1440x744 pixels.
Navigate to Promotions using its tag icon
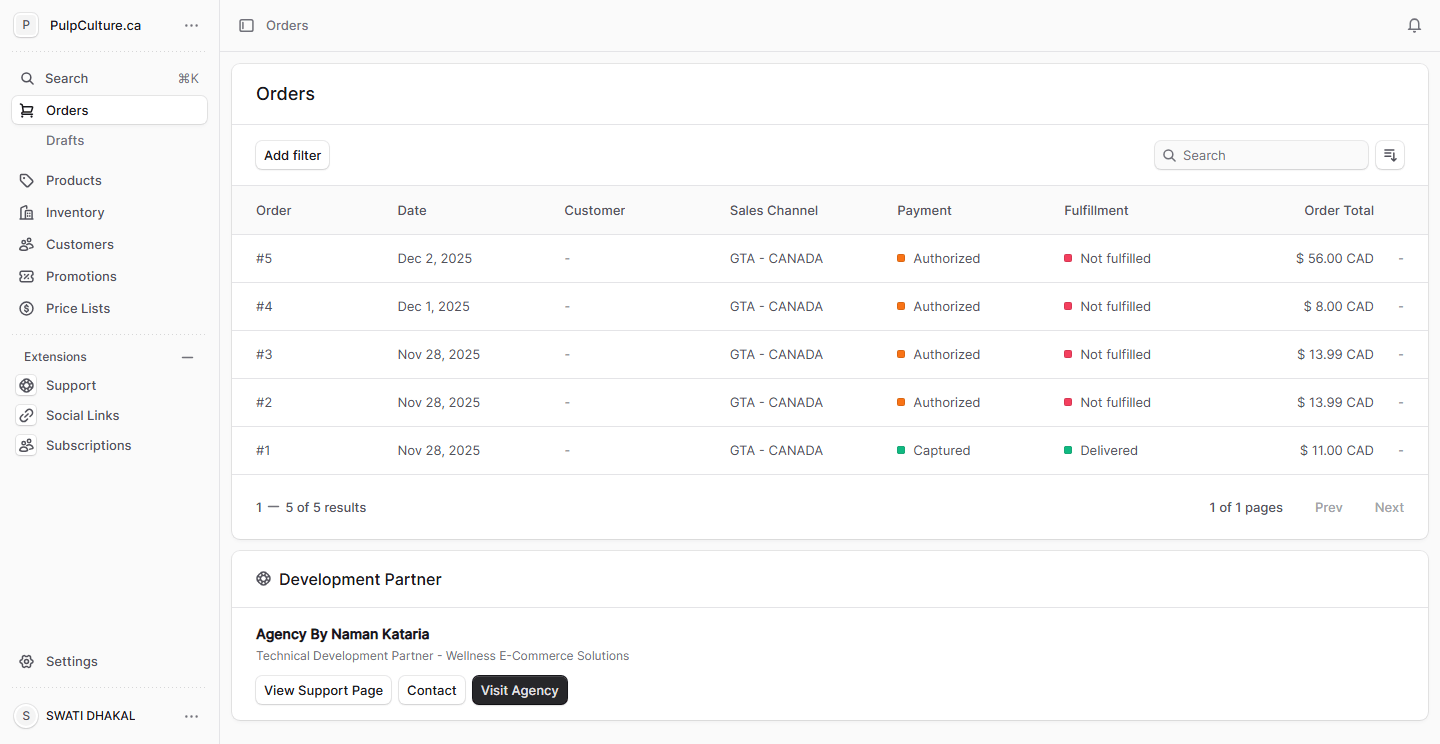[27, 276]
